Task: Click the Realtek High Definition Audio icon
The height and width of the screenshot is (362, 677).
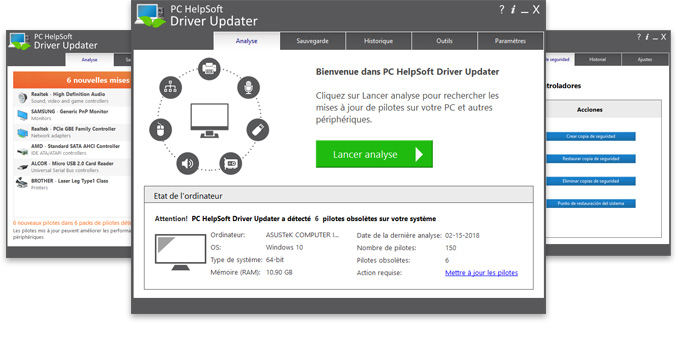Action: pos(22,98)
